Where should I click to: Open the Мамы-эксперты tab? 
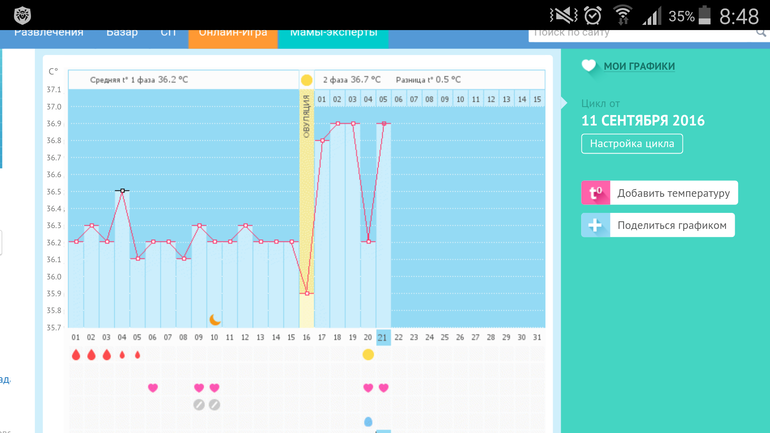pyautogui.click(x=333, y=33)
